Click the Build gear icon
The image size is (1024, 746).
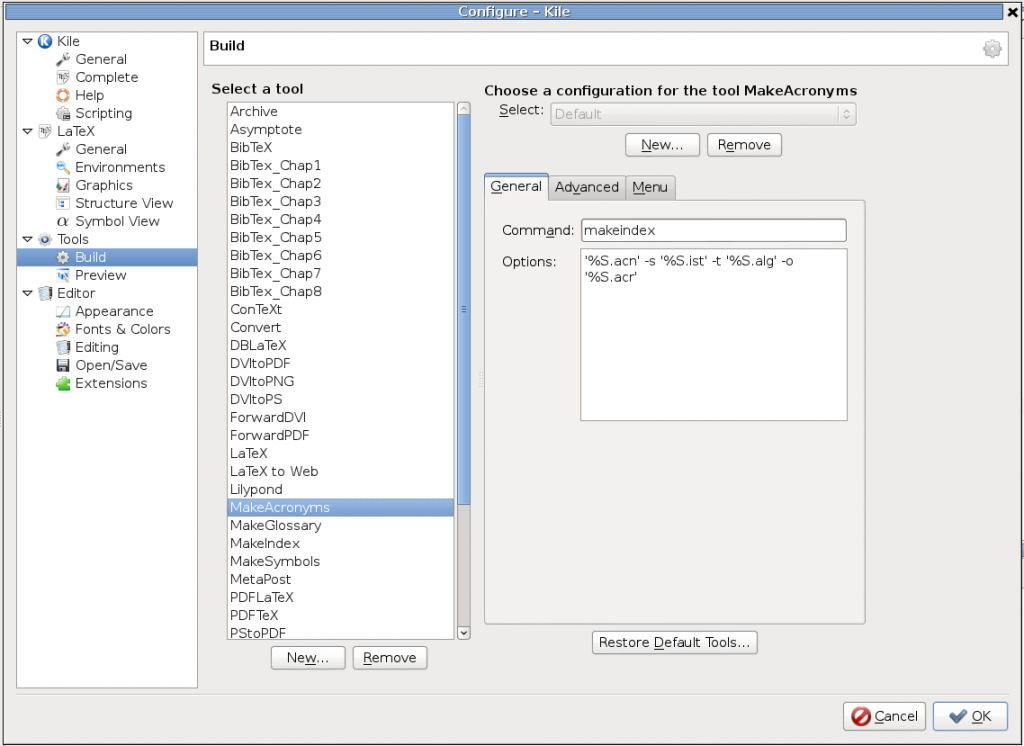point(63,257)
